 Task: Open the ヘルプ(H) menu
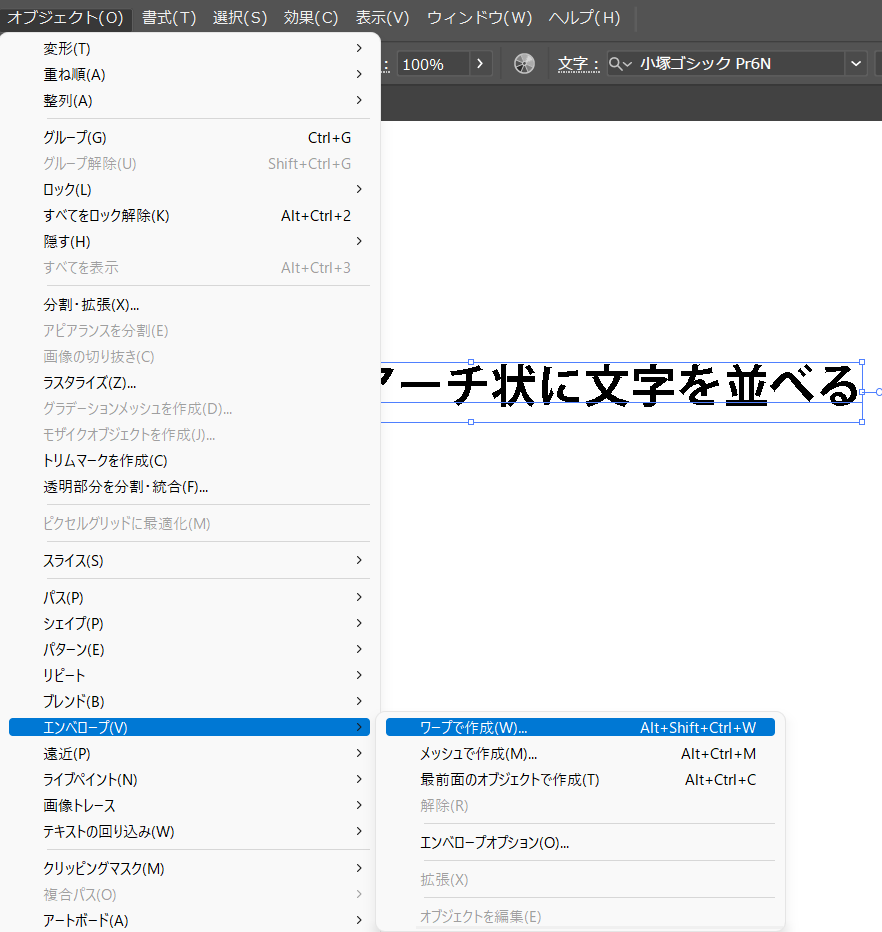click(584, 17)
